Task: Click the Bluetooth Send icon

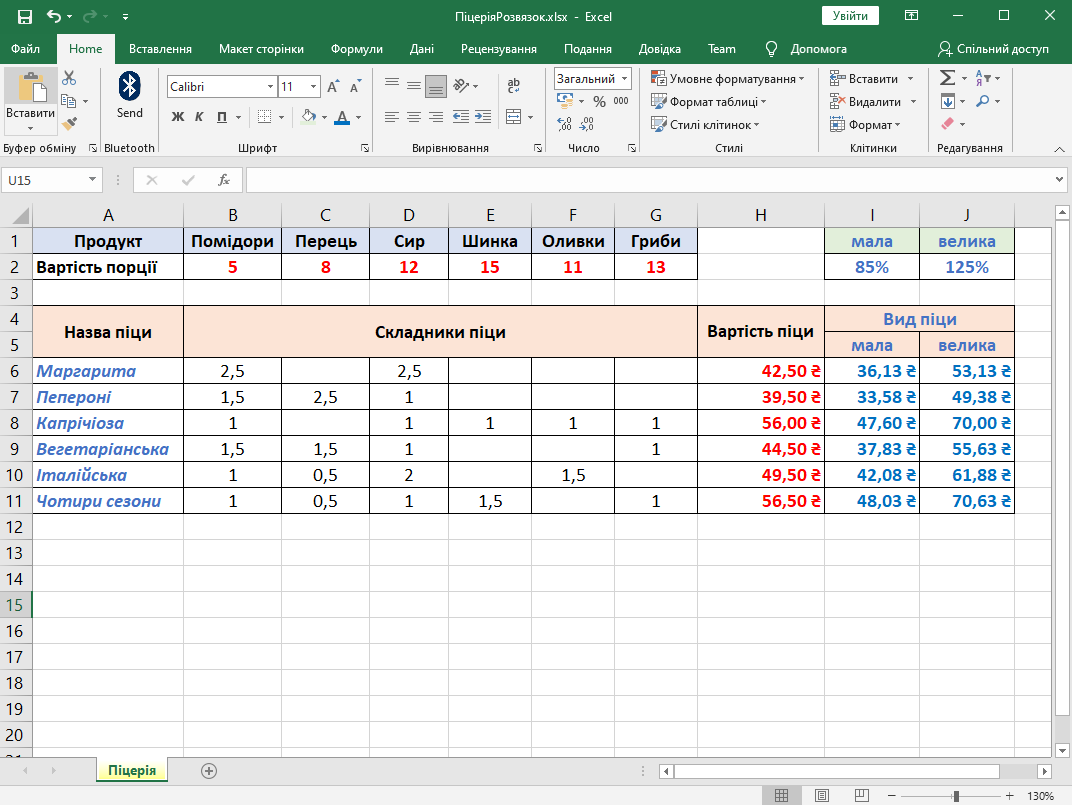Action: (x=129, y=95)
